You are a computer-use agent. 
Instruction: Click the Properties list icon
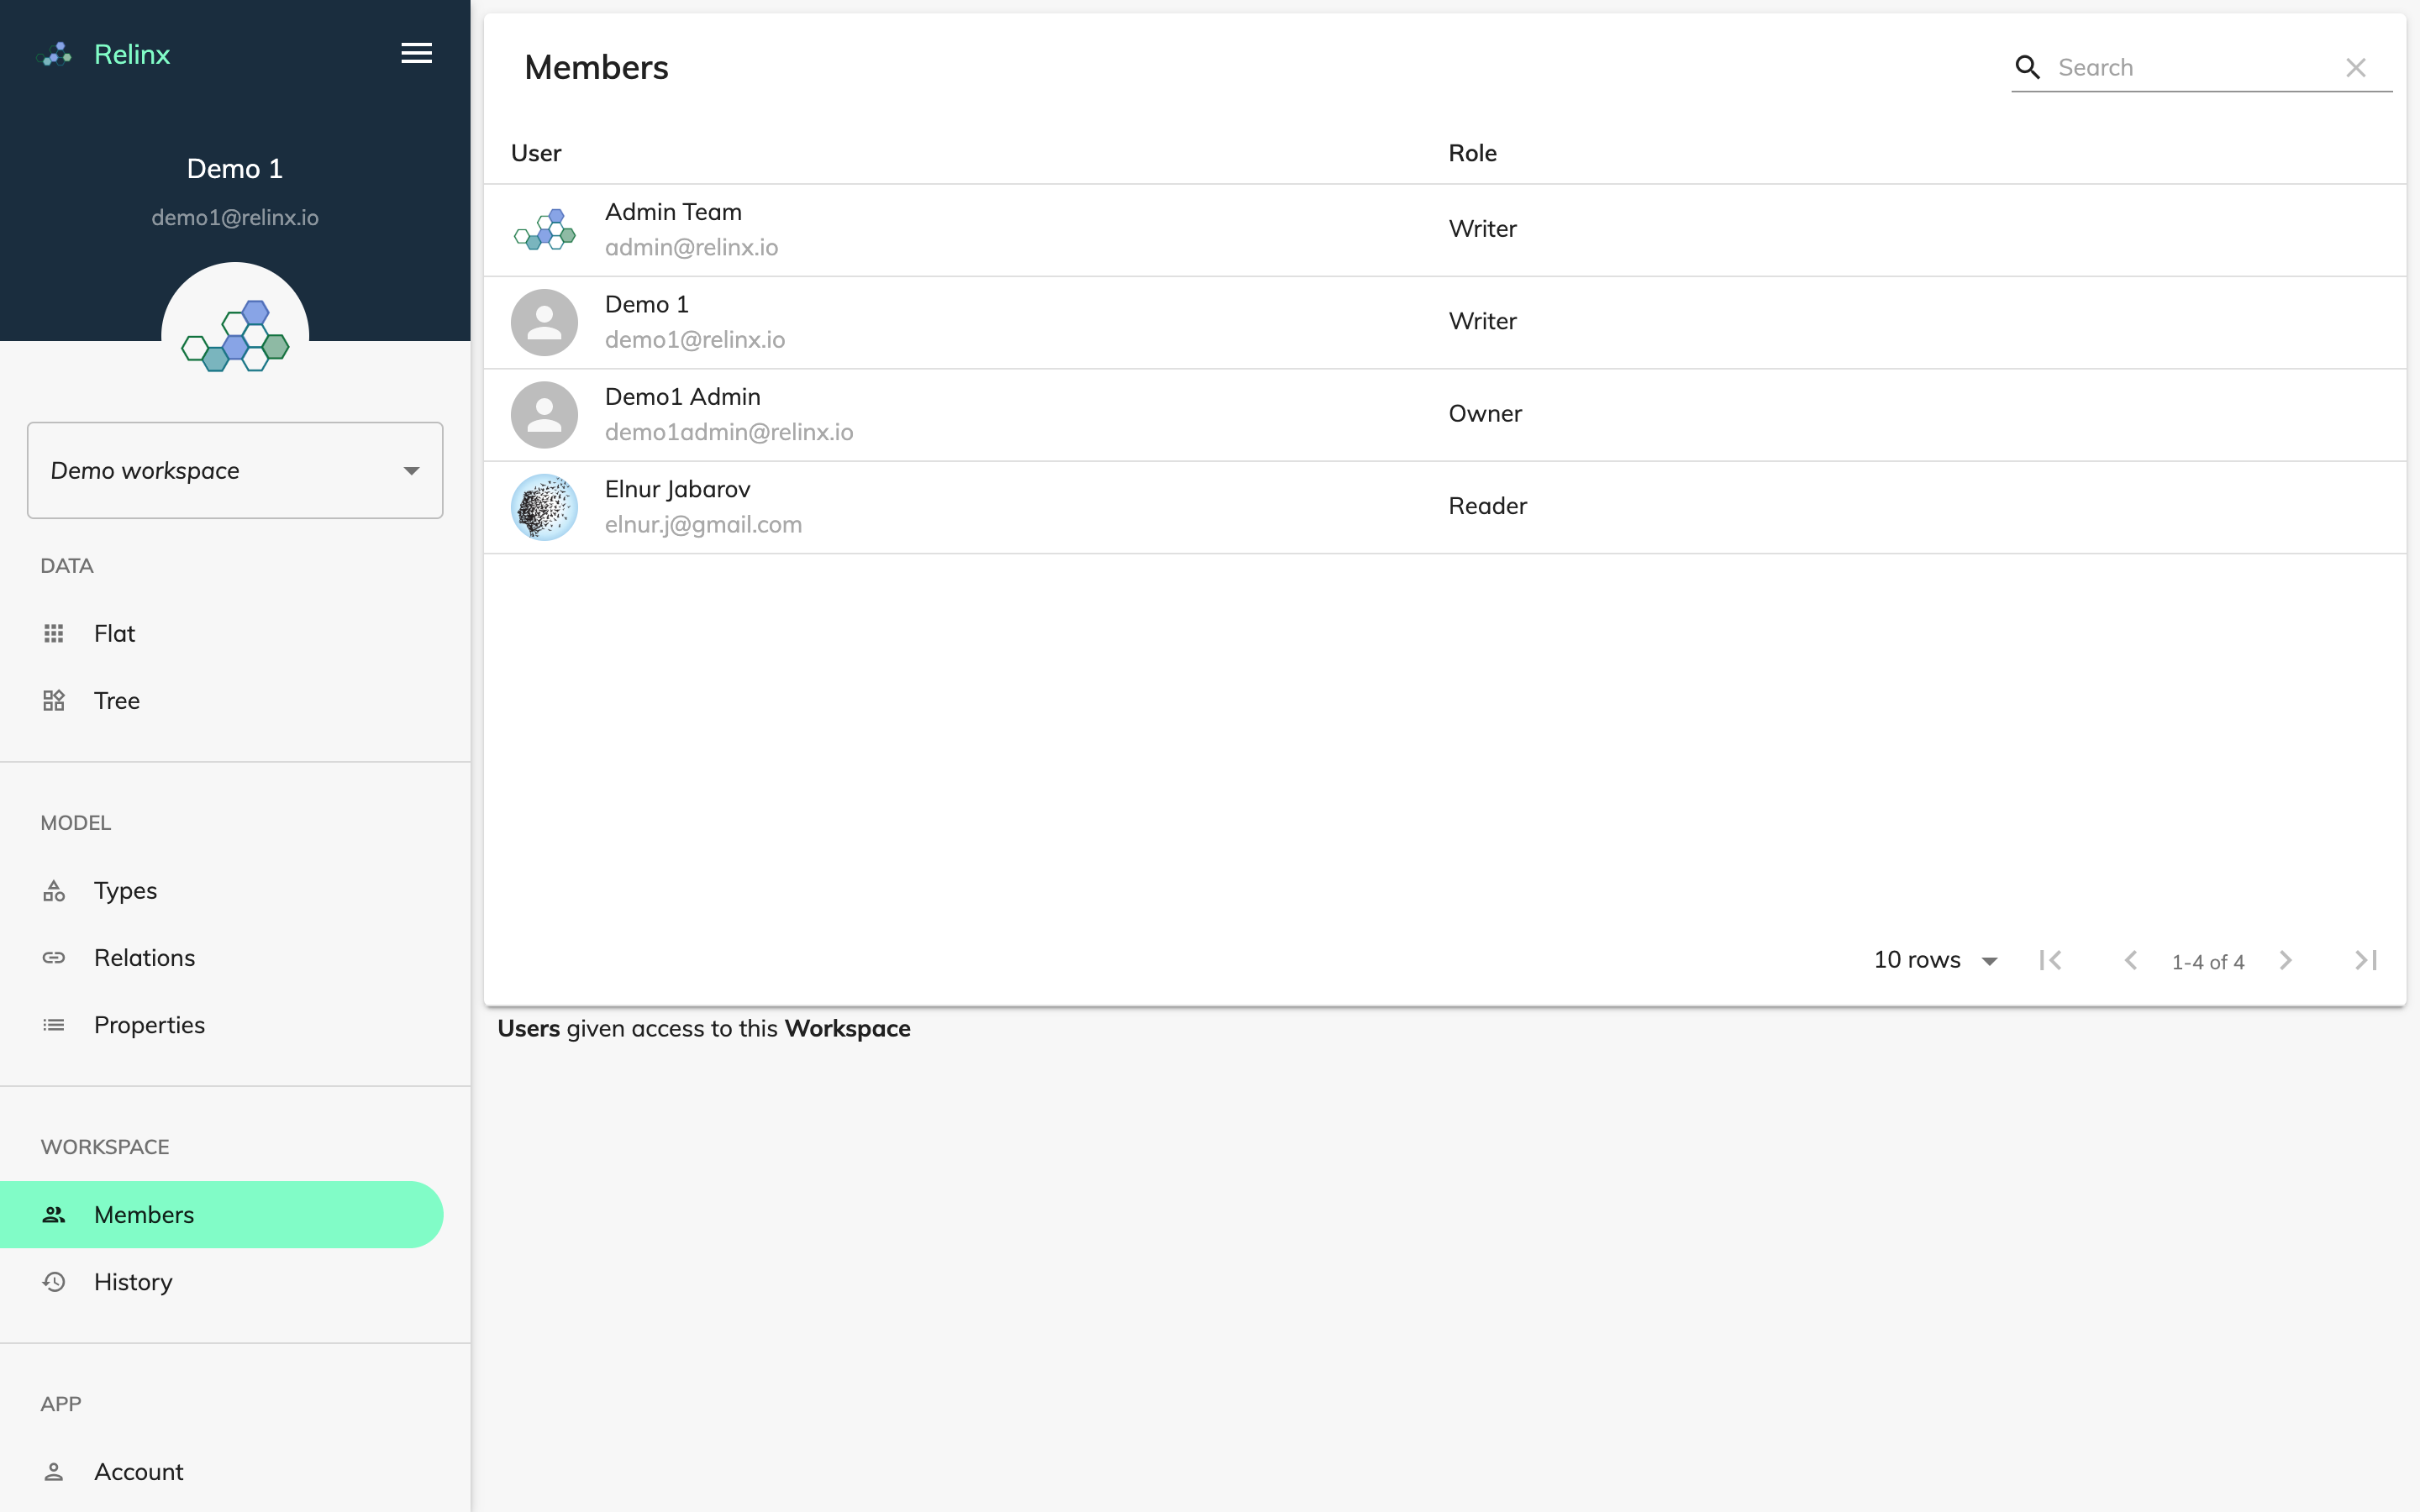coord(54,1024)
